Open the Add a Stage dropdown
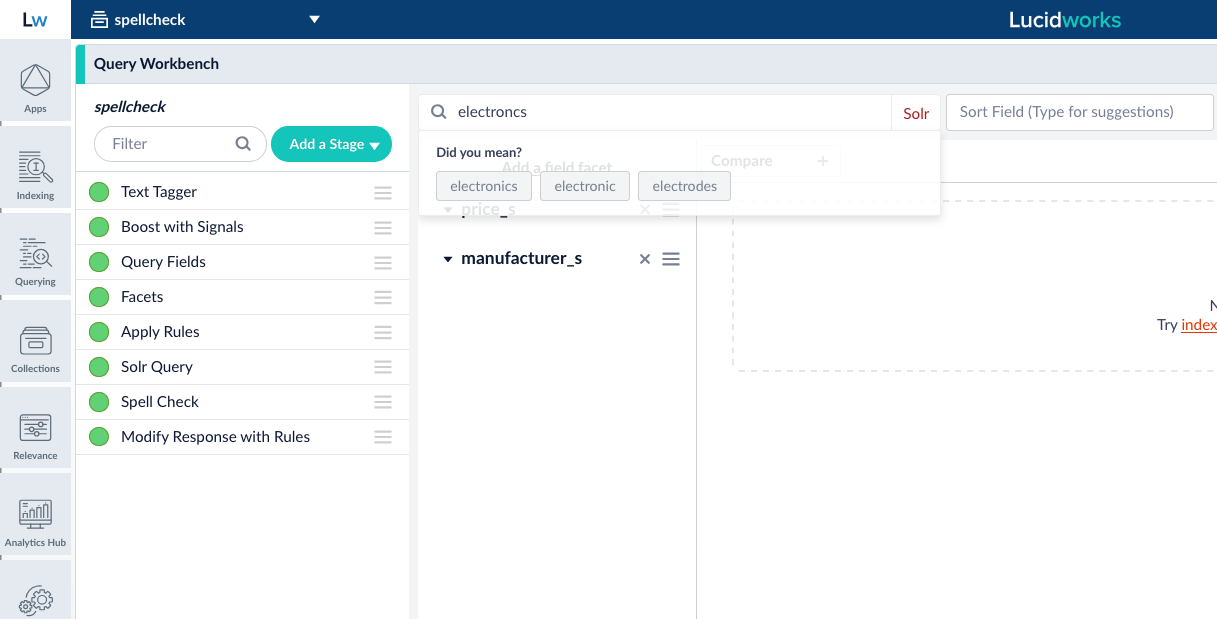 click(331, 144)
